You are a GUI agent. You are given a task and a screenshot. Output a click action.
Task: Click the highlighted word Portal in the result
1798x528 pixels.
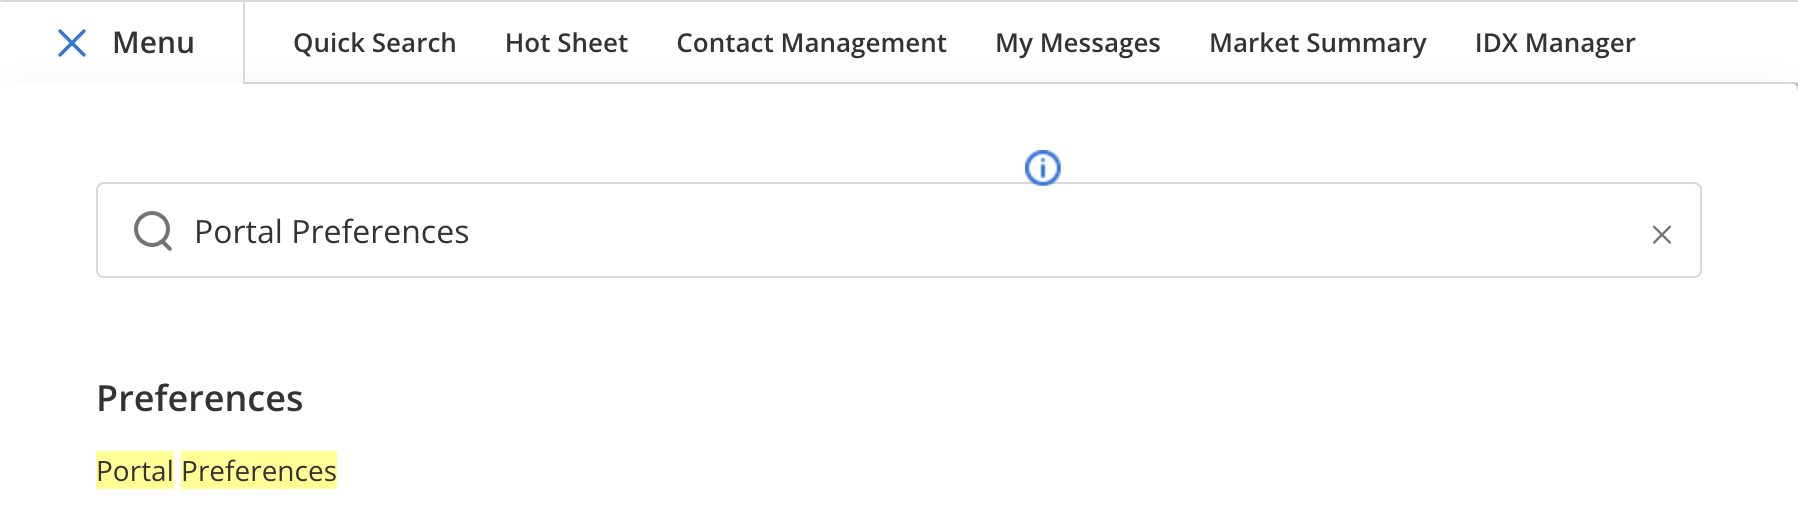click(135, 471)
